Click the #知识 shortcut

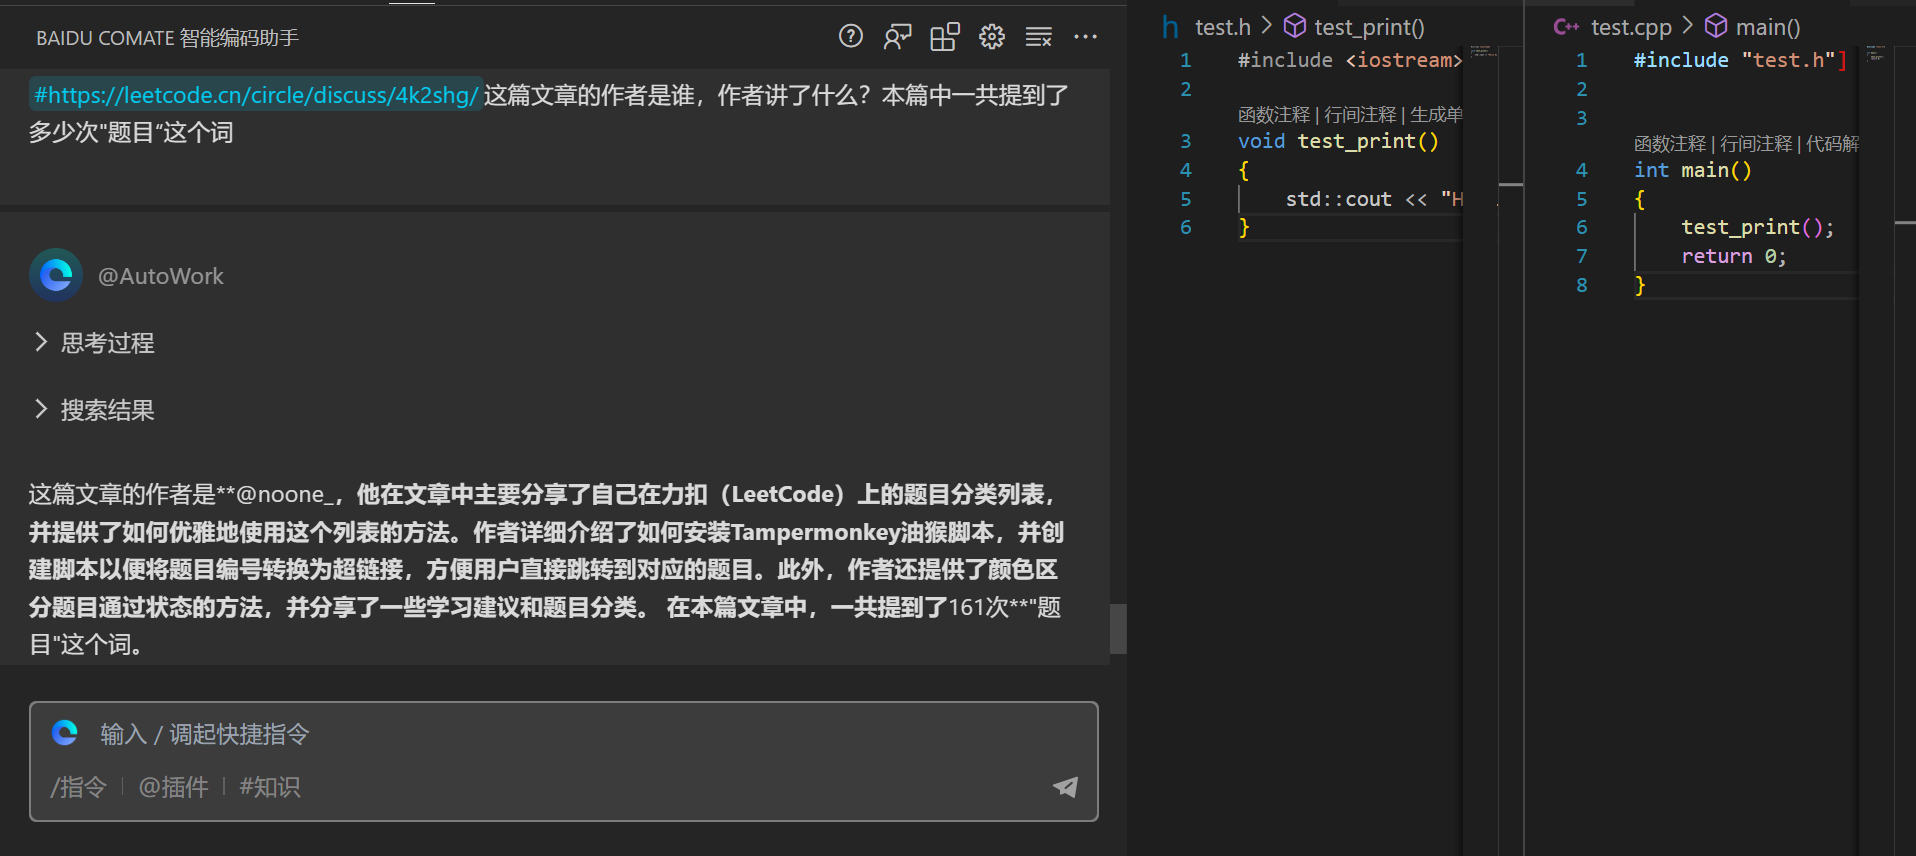tap(269, 787)
